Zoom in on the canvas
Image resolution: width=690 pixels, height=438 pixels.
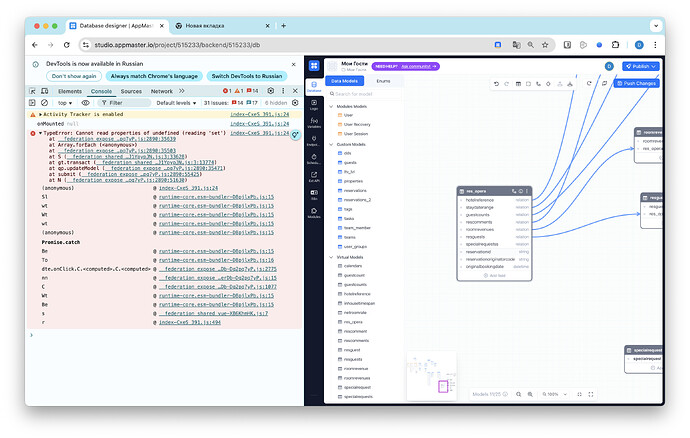tap(530, 394)
